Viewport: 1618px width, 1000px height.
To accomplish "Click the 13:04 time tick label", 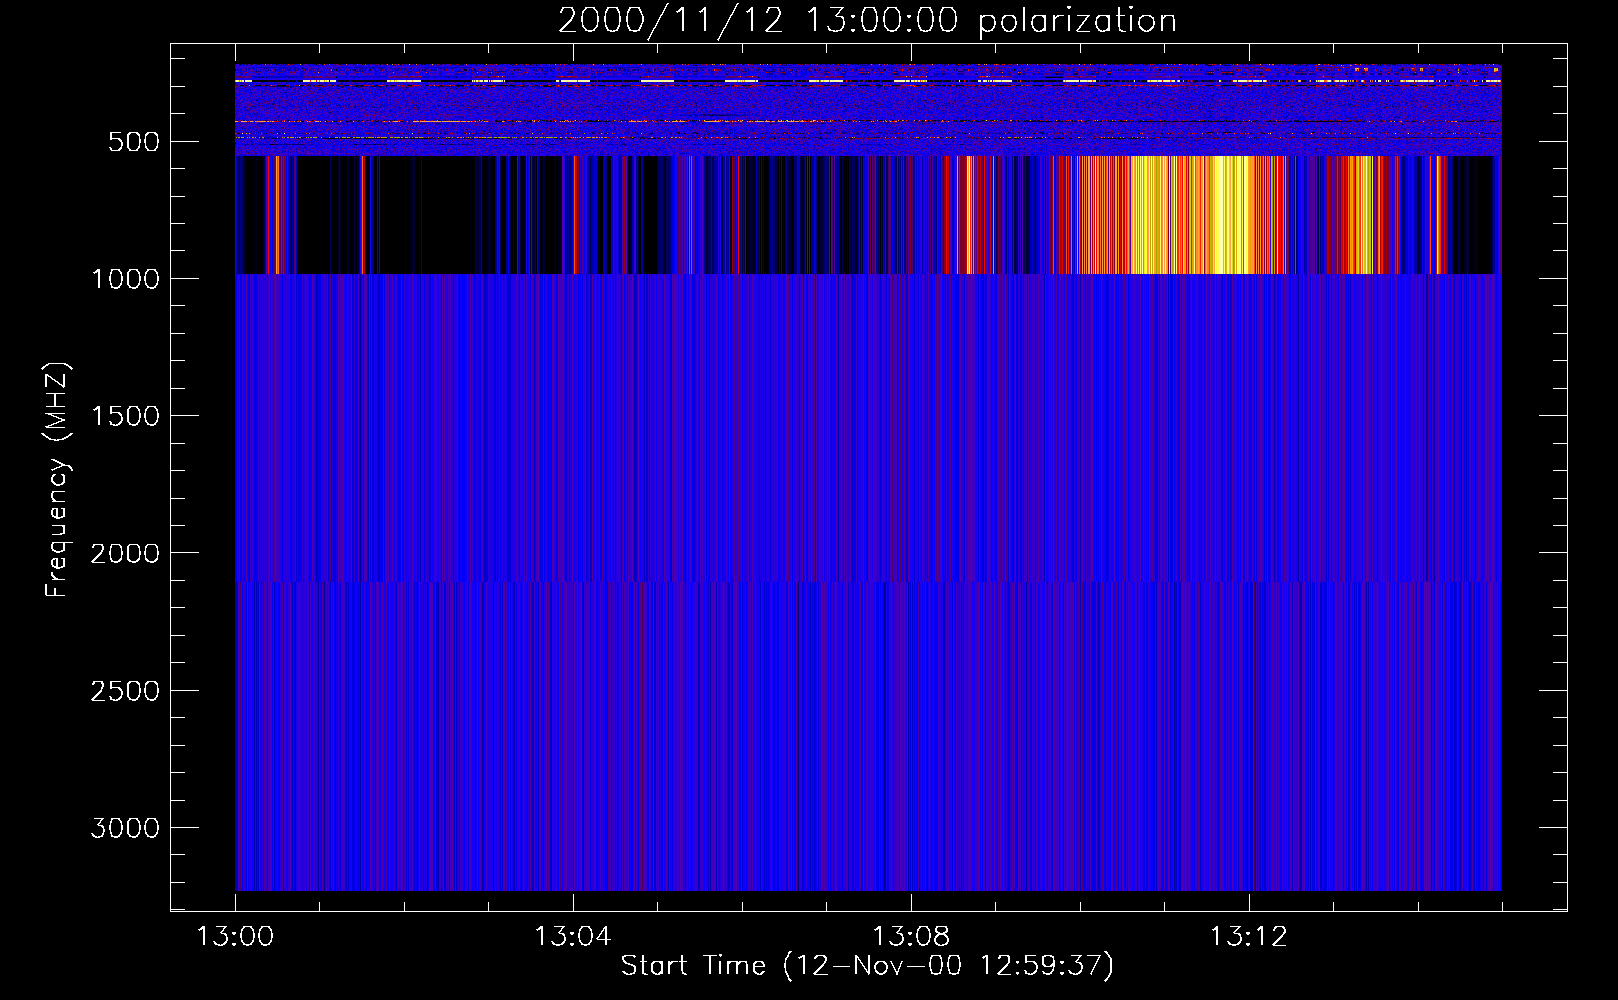I will coord(572,937).
